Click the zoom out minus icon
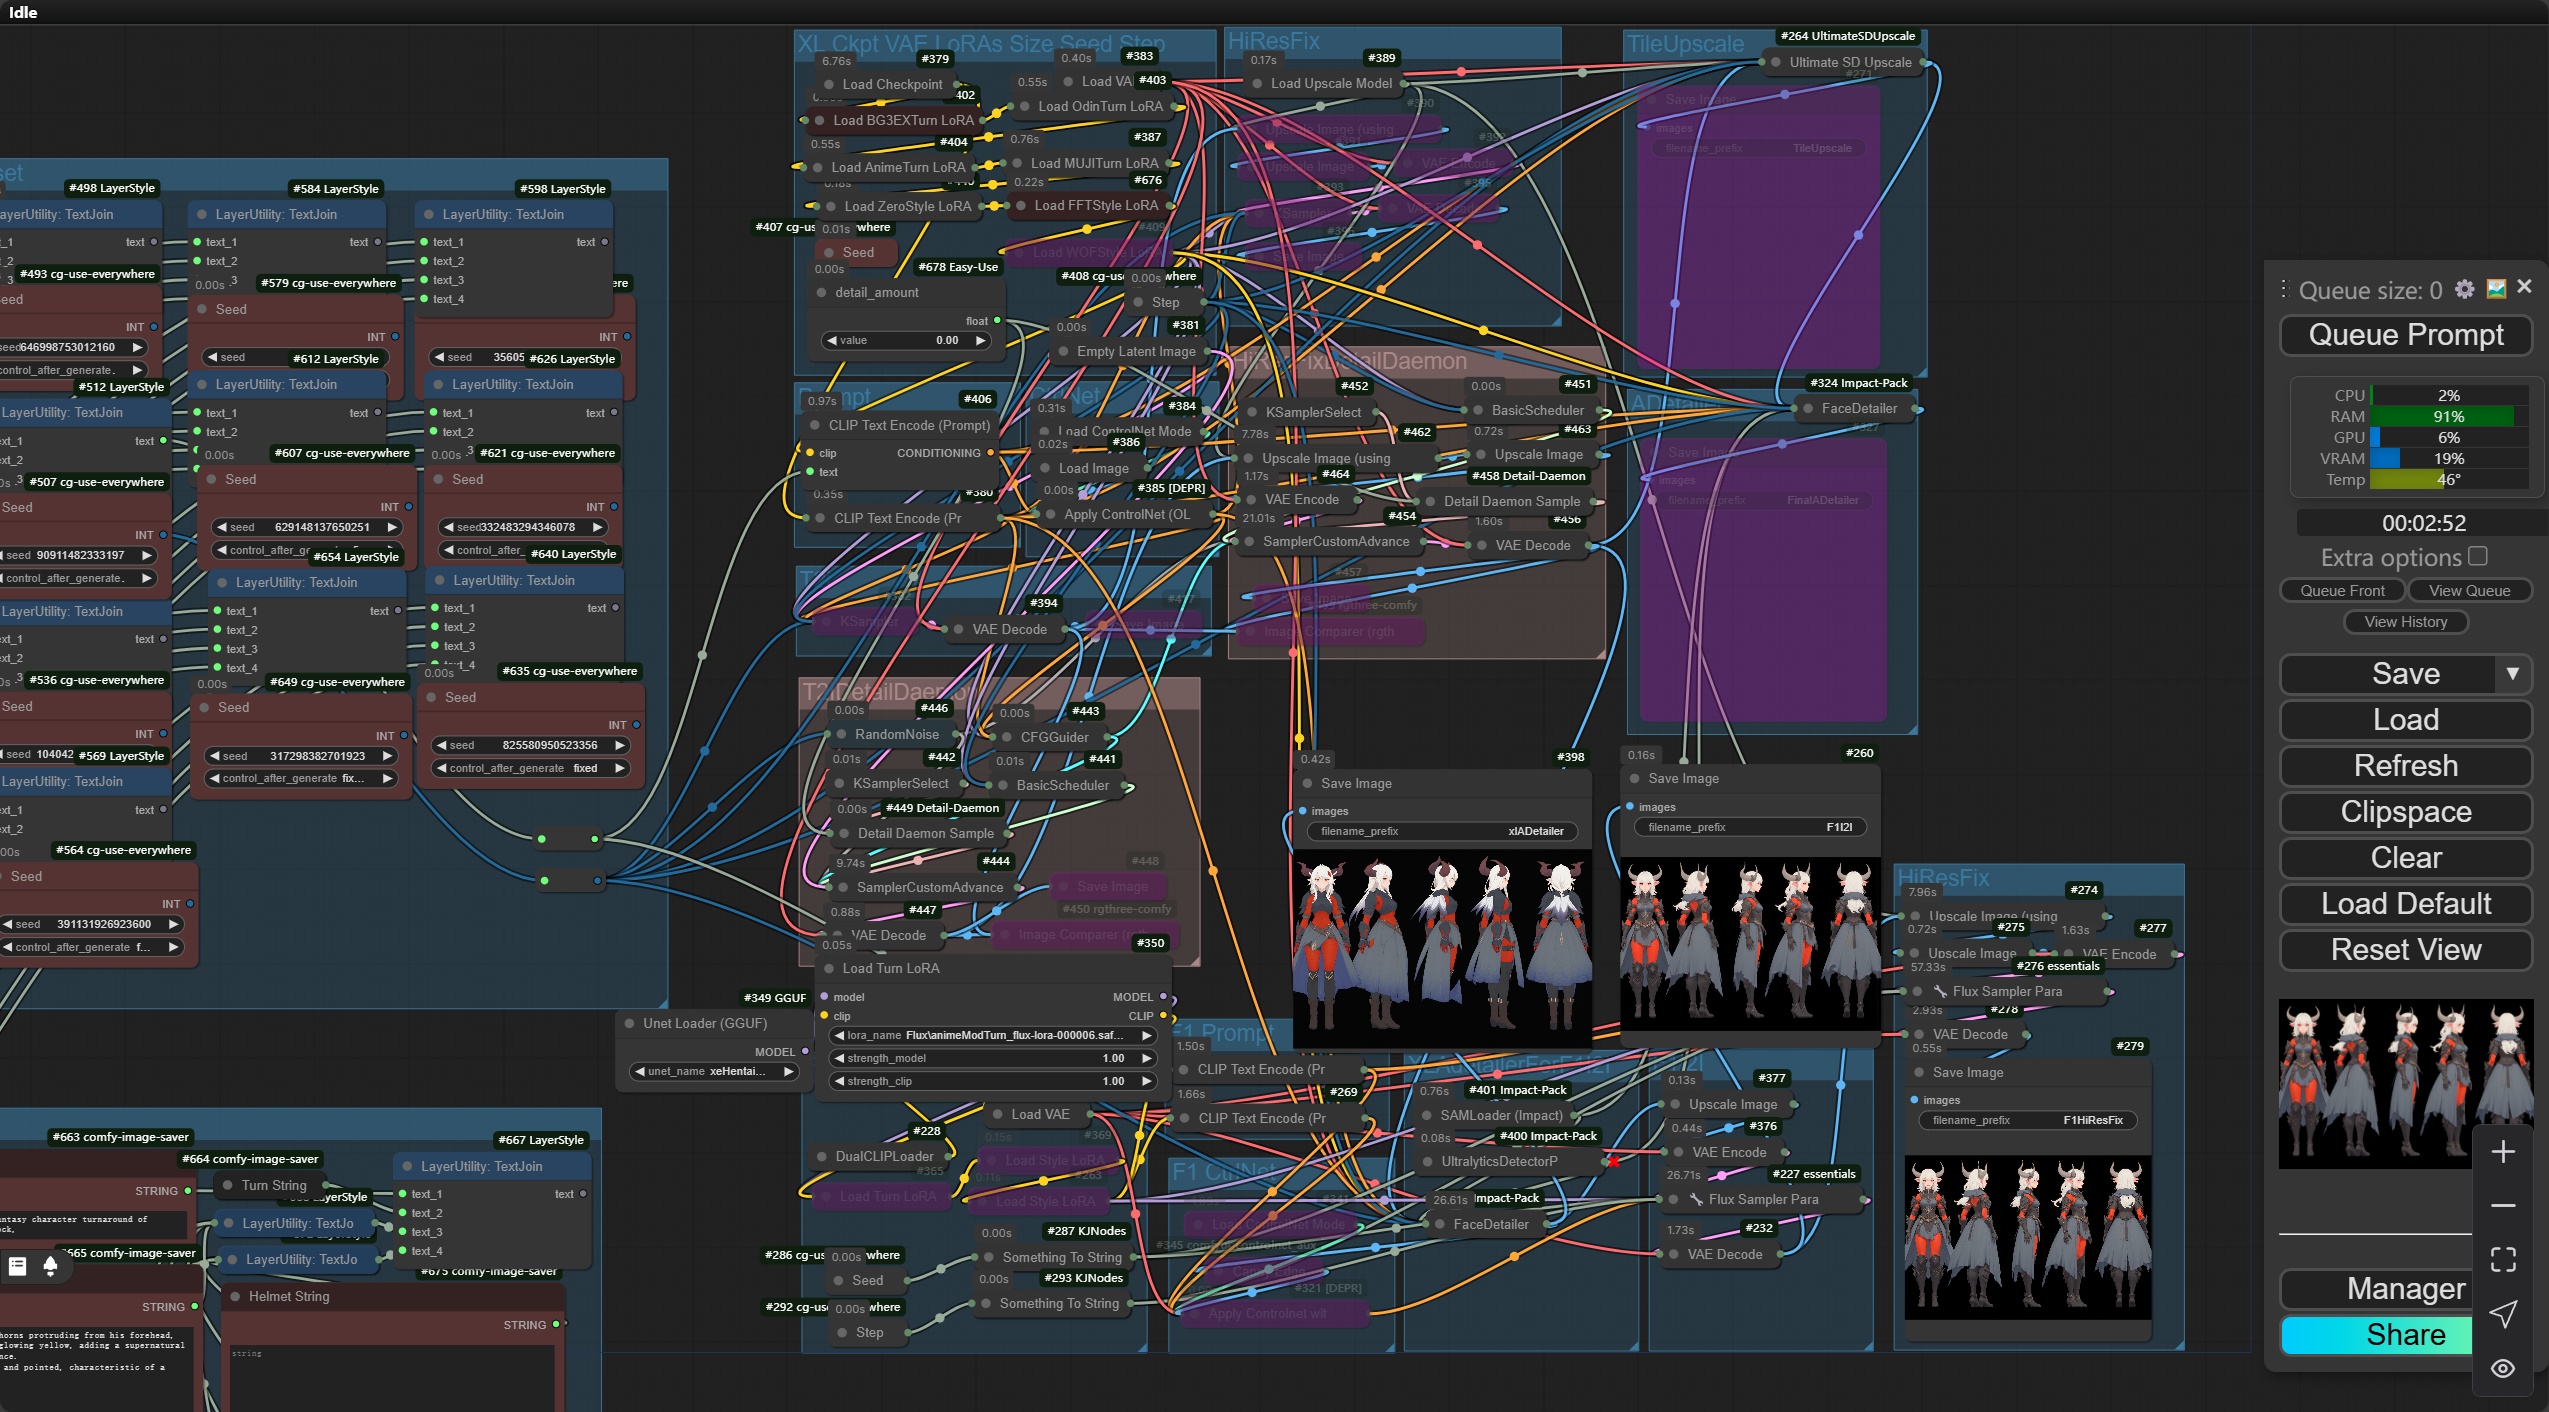Image resolution: width=2549 pixels, height=1412 pixels. click(x=2503, y=1206)
